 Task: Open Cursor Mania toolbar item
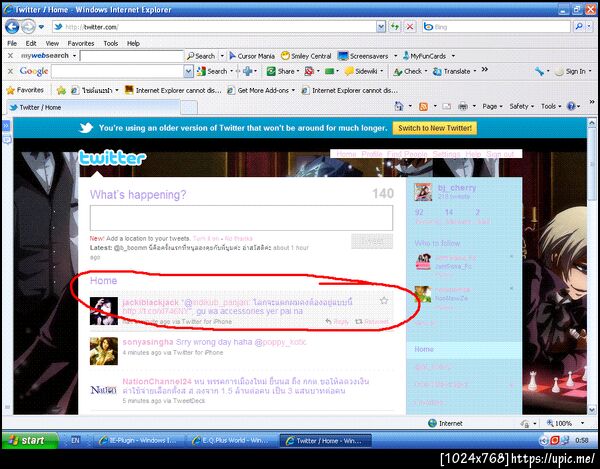click(252, 56)
